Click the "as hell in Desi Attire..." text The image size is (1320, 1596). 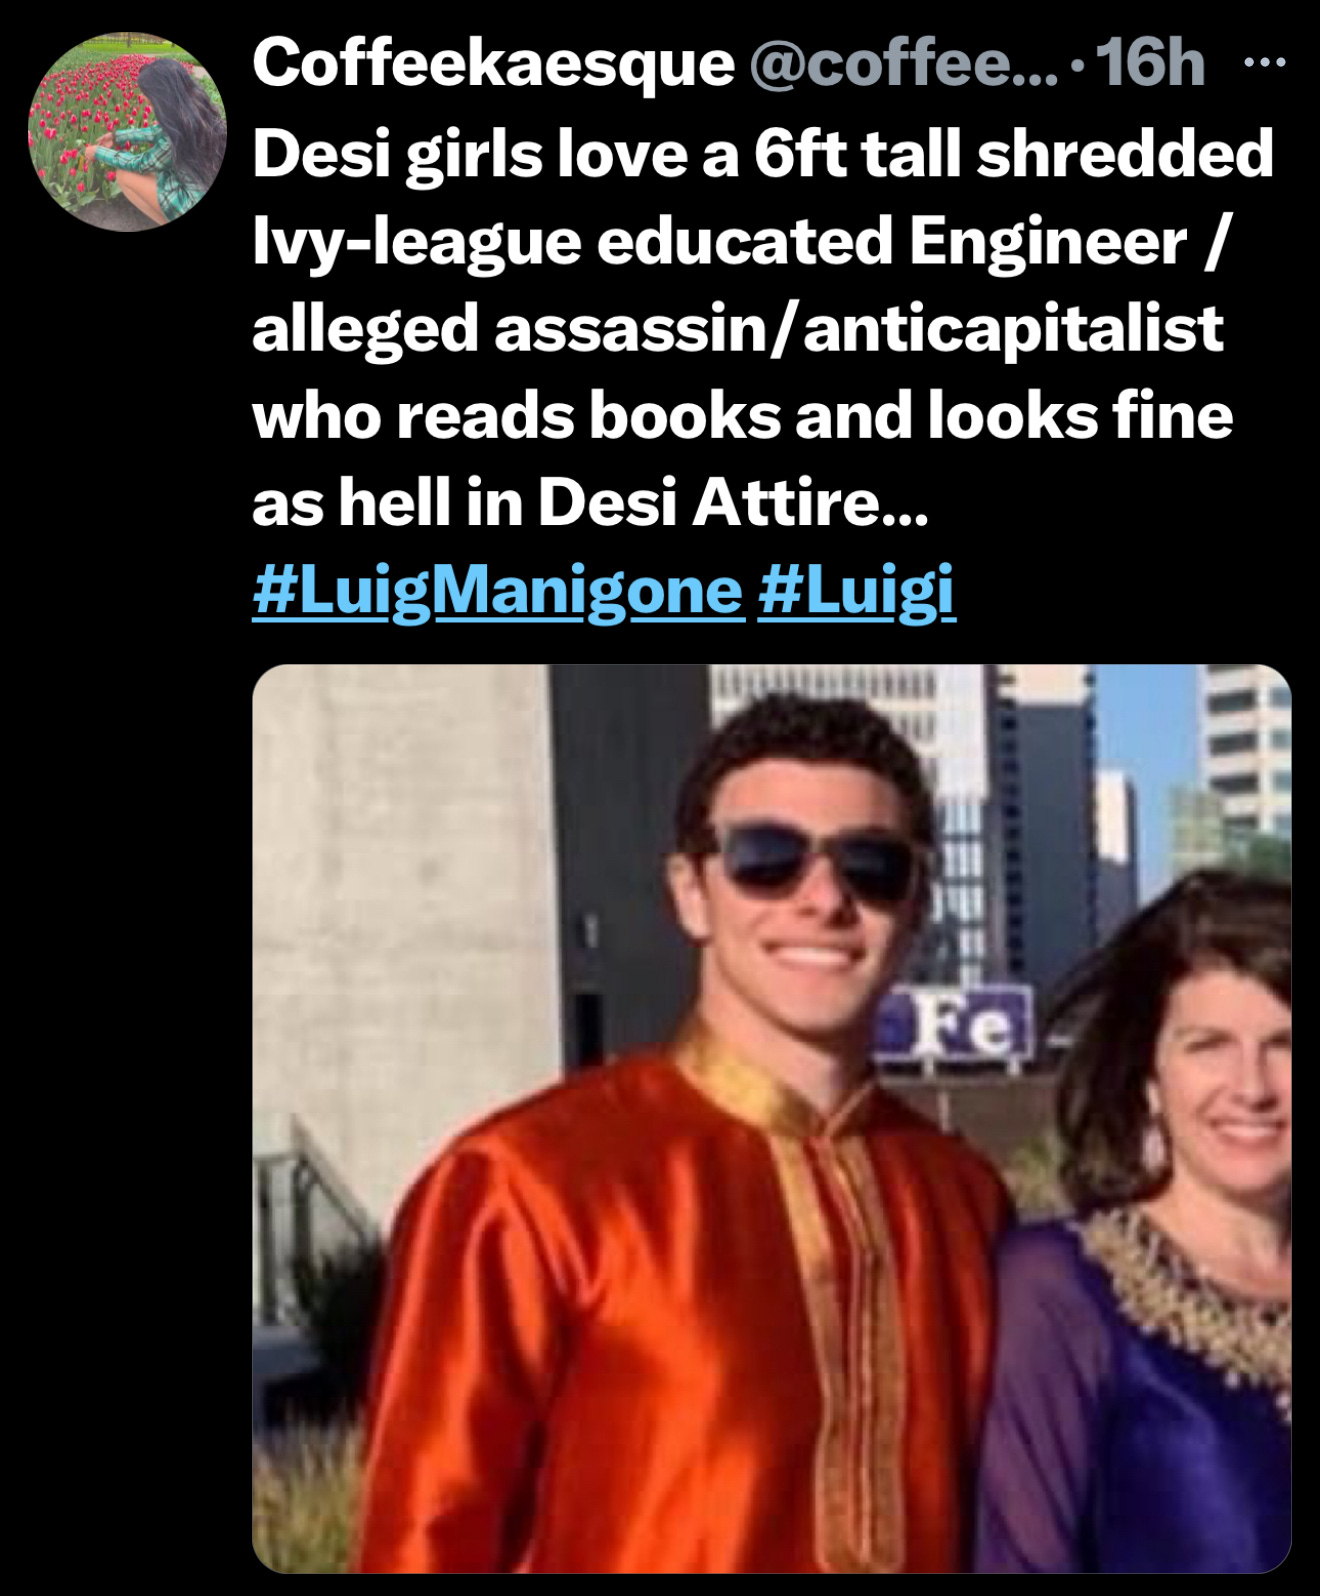[x=591, y=502]
